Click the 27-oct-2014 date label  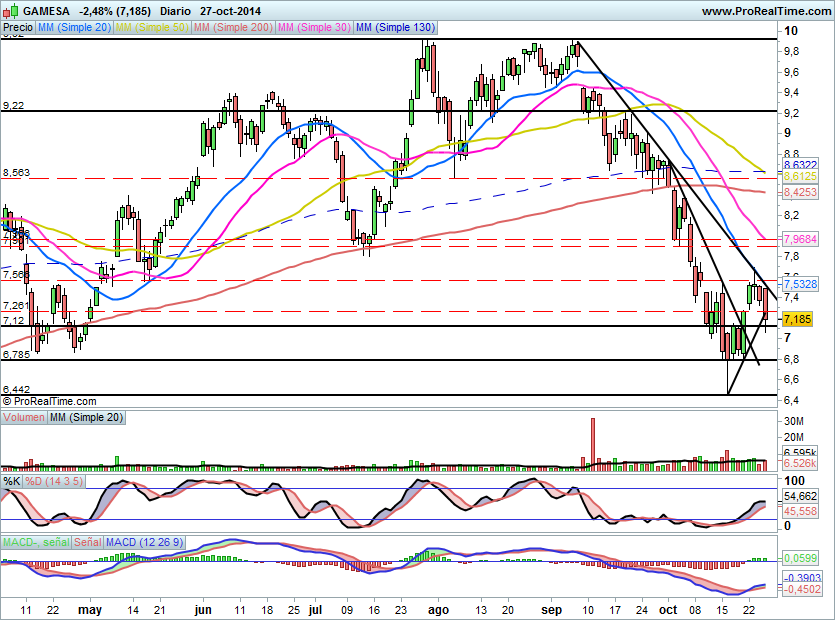point(231,11)
